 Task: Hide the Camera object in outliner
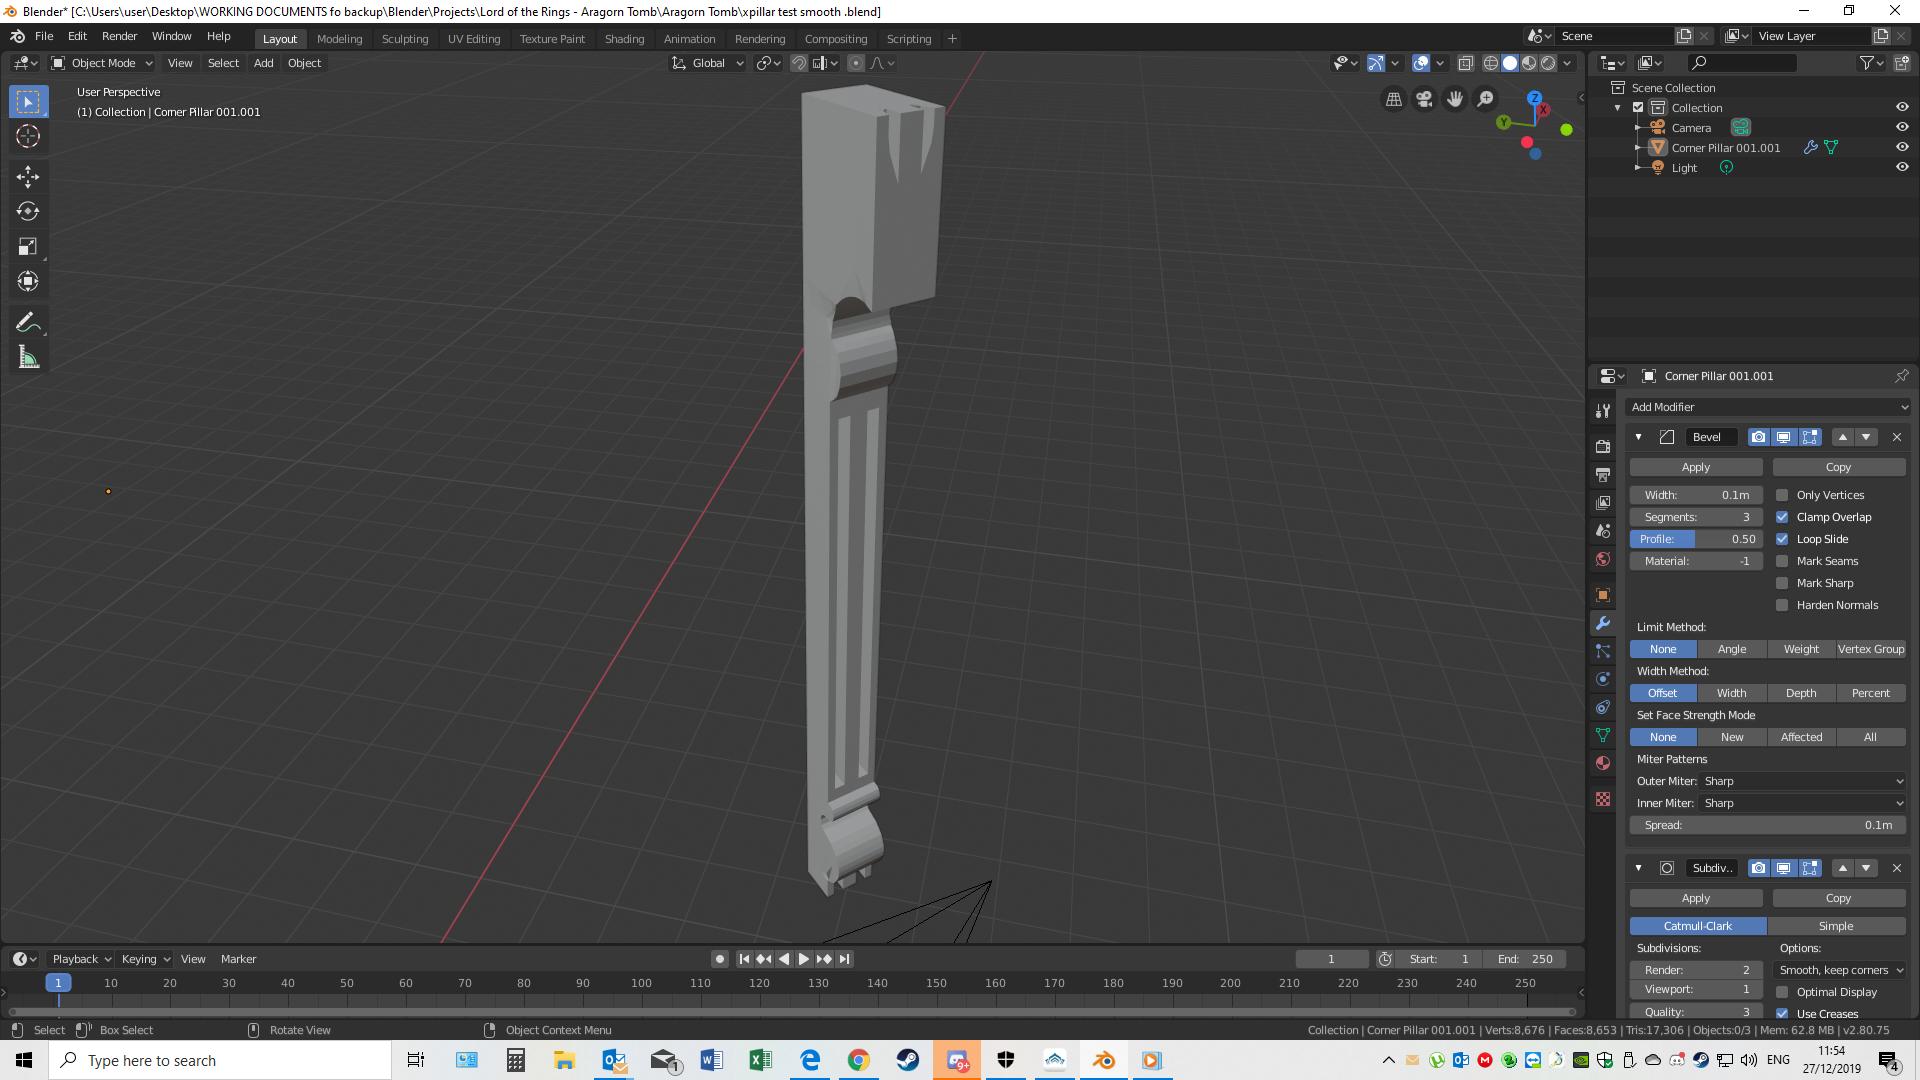point(1902,127)
